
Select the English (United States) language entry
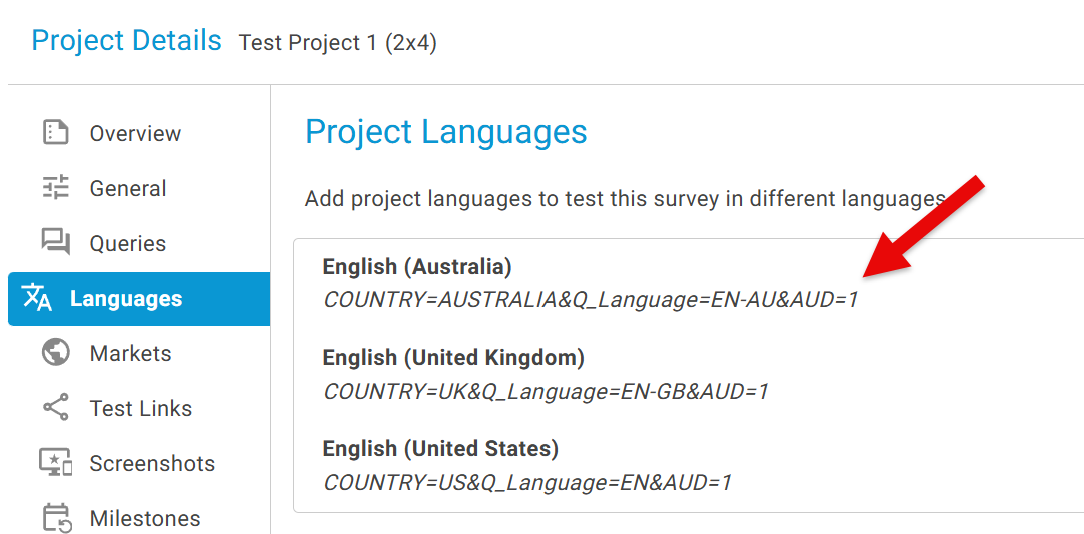(440, 448)
